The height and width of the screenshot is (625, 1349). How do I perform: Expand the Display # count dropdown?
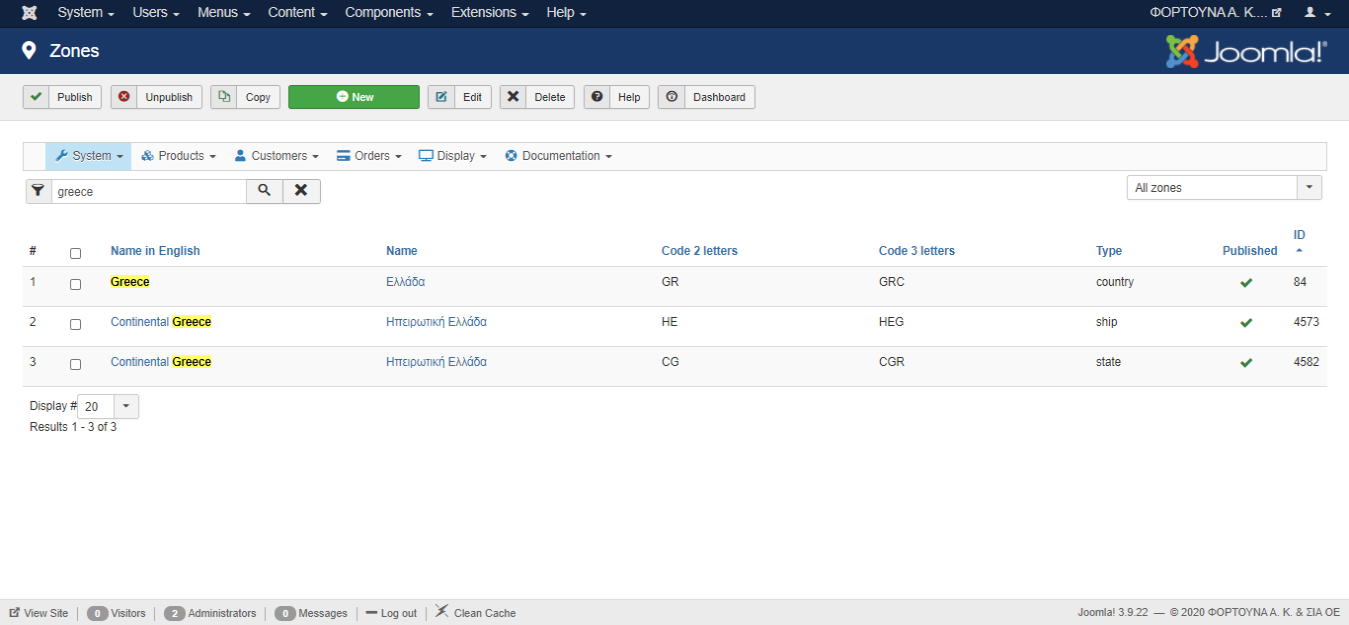126,407
